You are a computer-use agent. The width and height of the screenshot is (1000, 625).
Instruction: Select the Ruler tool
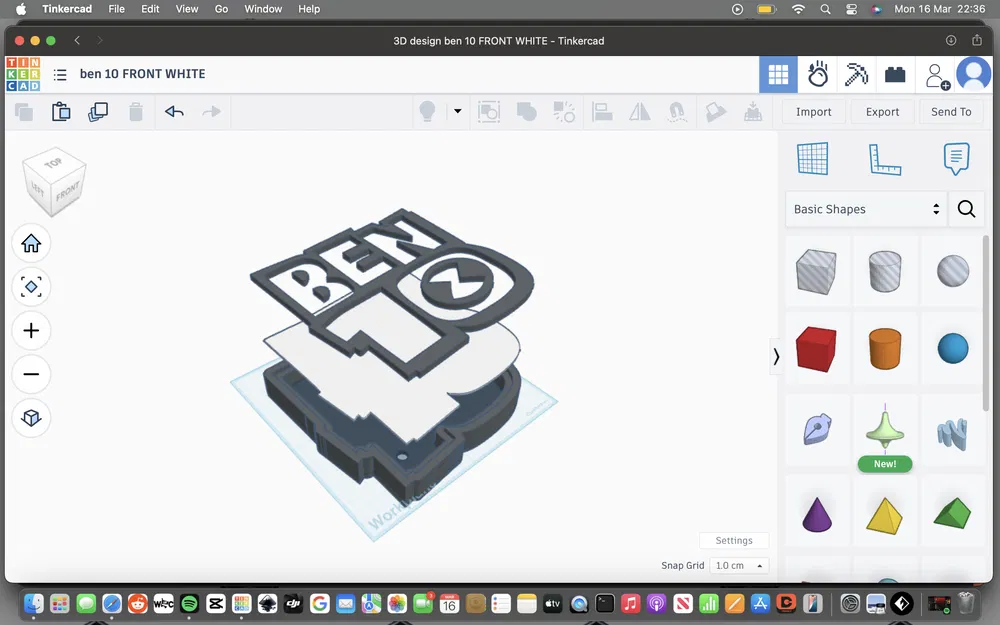885,158
